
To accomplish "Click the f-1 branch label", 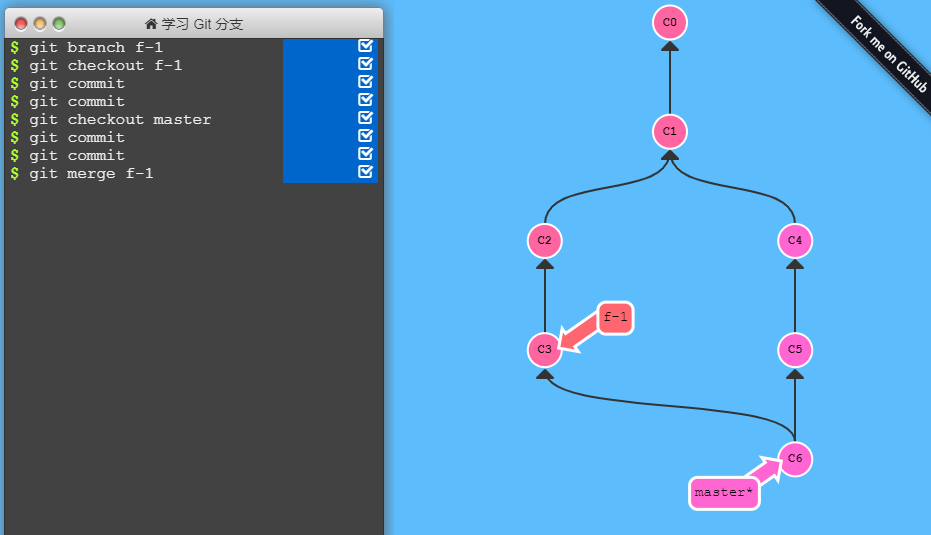I will click(616, 318).
